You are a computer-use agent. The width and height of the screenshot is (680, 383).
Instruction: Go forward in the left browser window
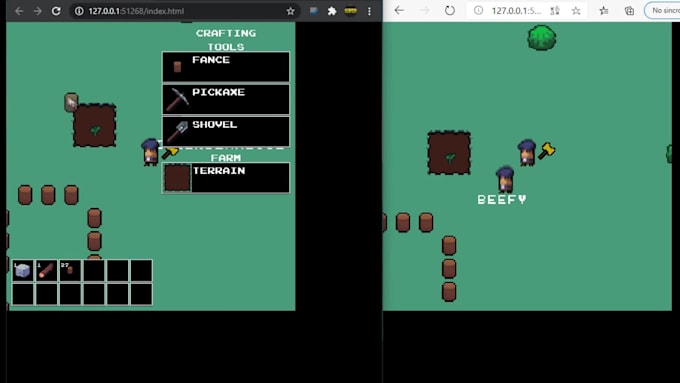coord(37,11)
